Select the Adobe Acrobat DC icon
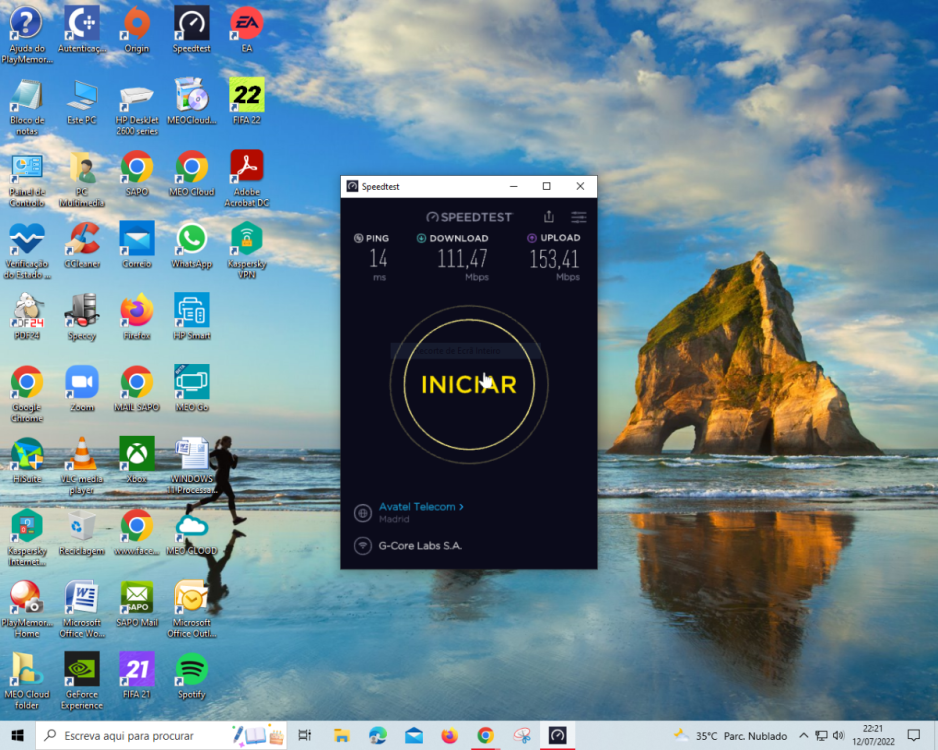 (246, 178)
